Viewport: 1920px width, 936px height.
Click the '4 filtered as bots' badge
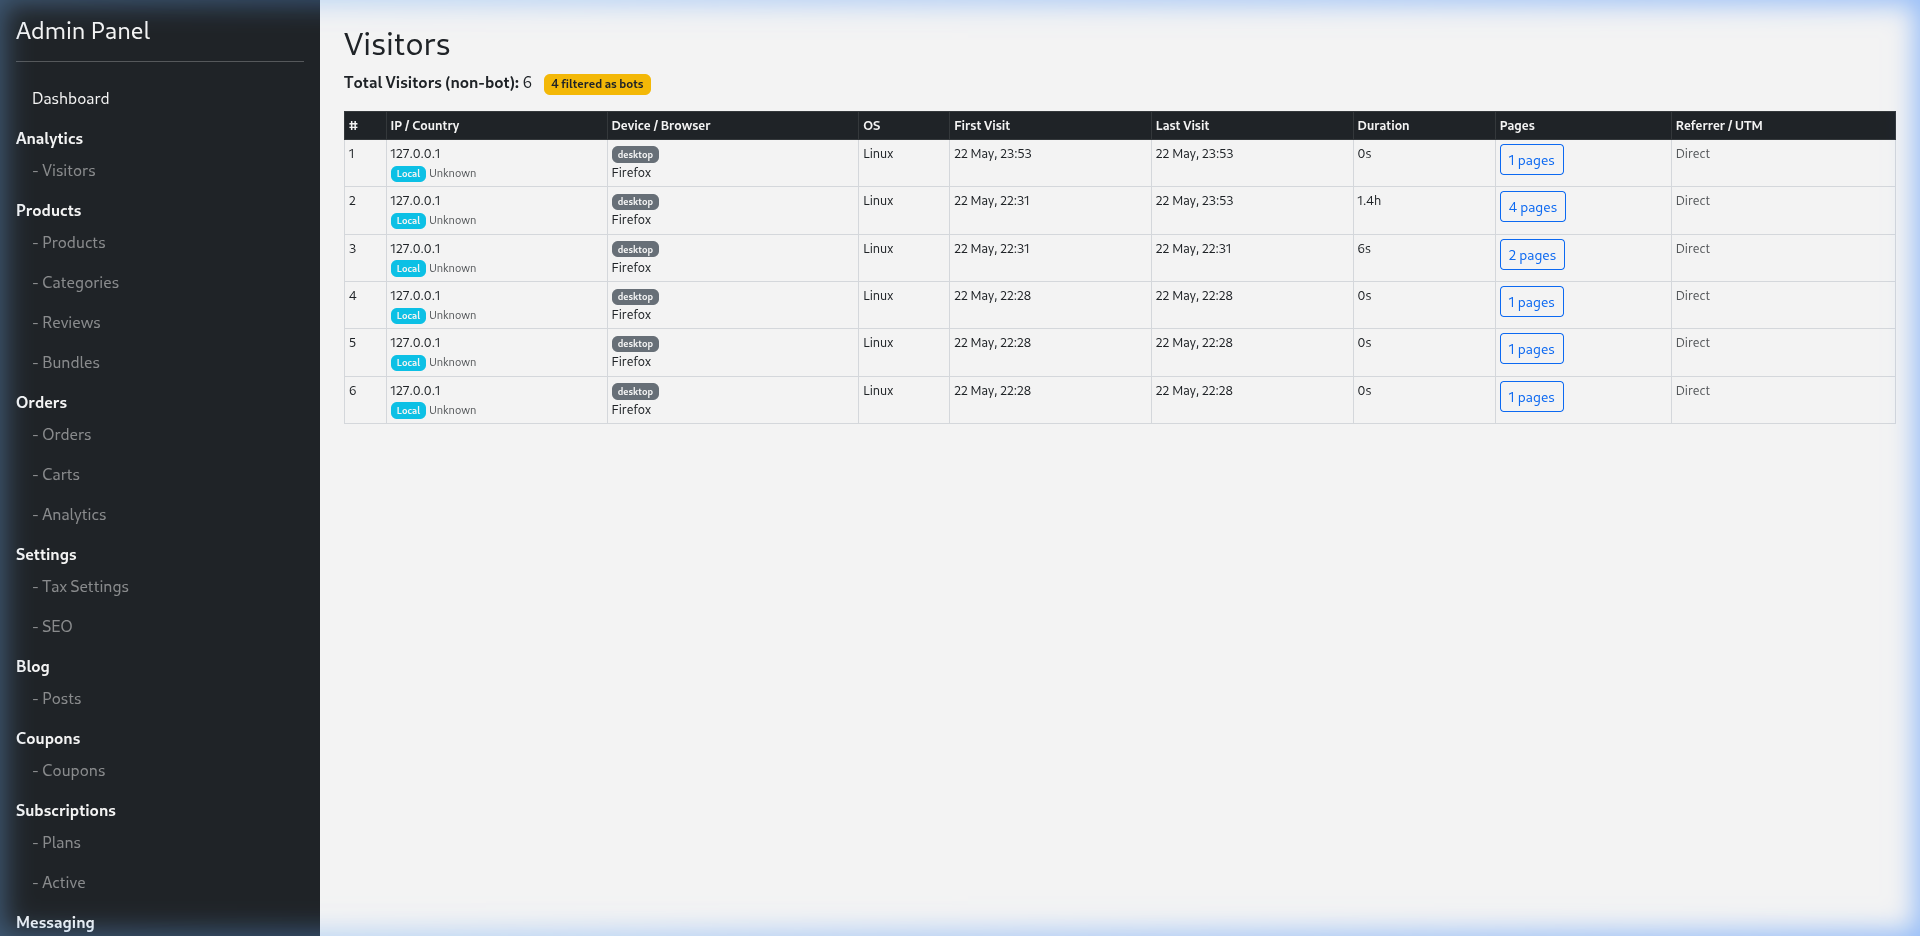click(x=597, y=84)
